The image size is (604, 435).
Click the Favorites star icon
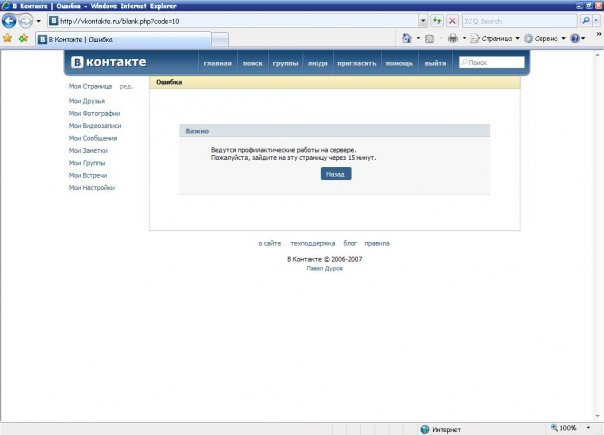pyautogui.click(x=8, y=38)
